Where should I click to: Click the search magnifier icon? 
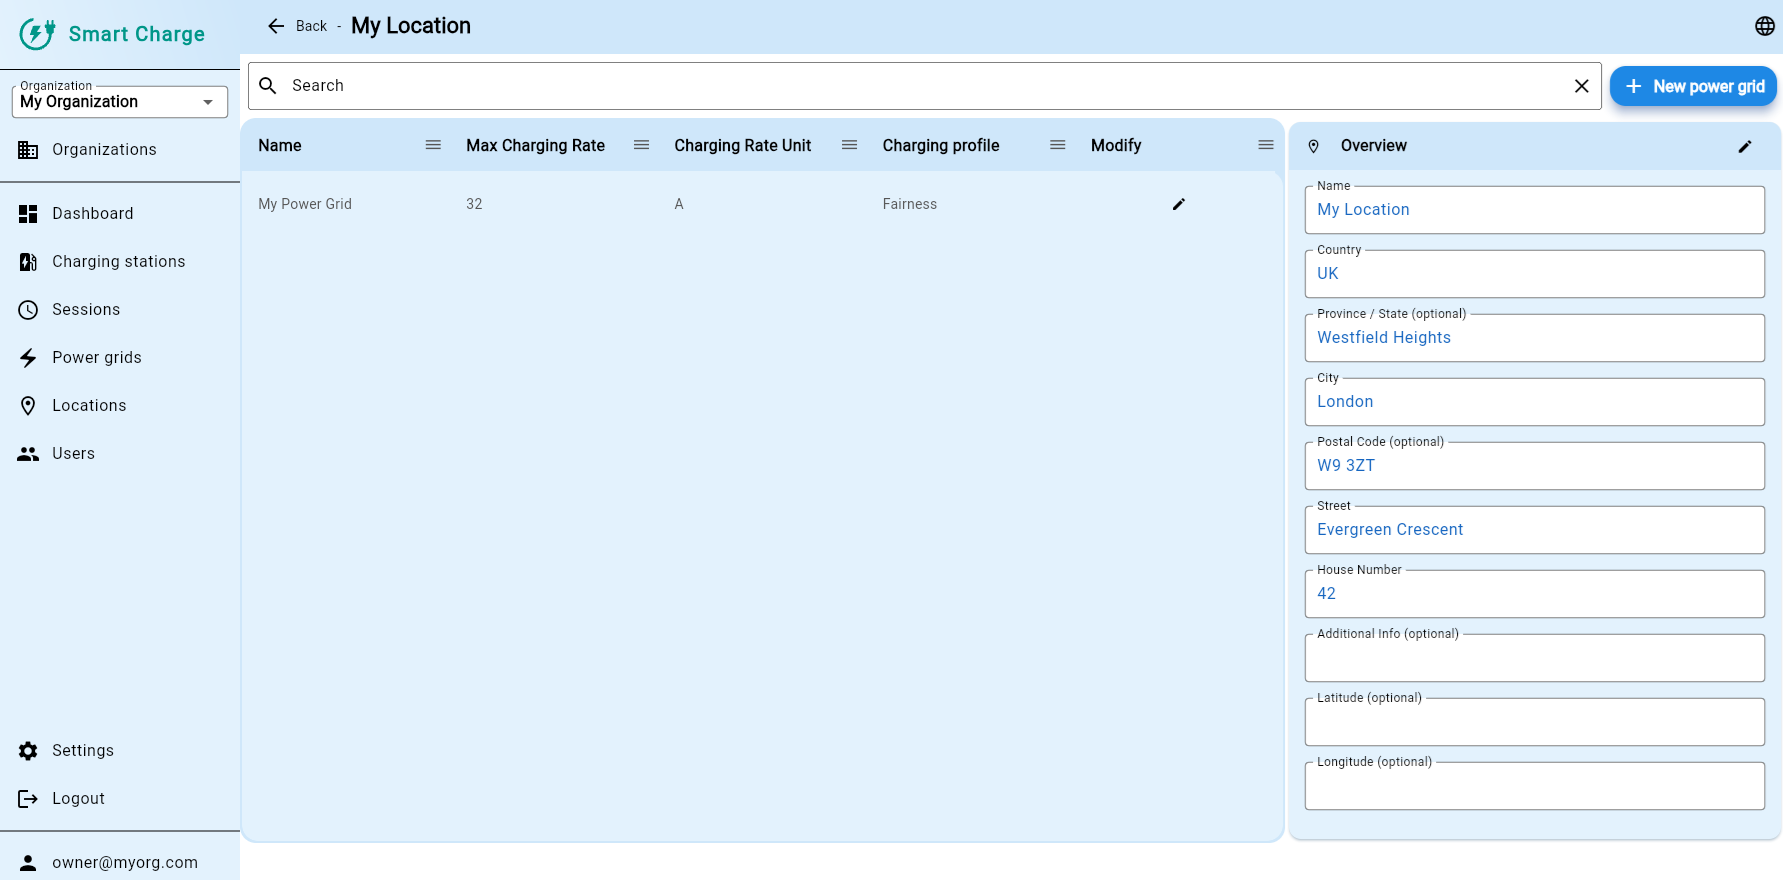268,86
